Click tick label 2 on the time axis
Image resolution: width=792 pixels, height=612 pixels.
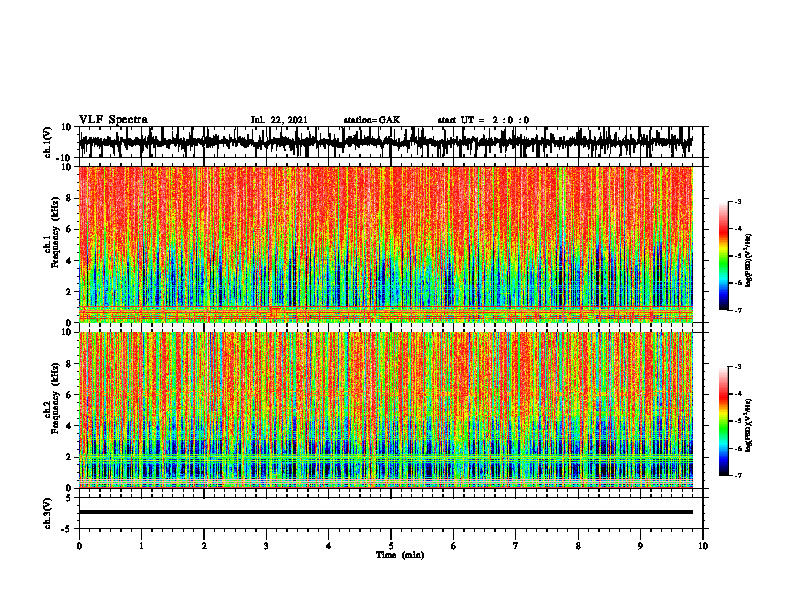click(204, 546)
